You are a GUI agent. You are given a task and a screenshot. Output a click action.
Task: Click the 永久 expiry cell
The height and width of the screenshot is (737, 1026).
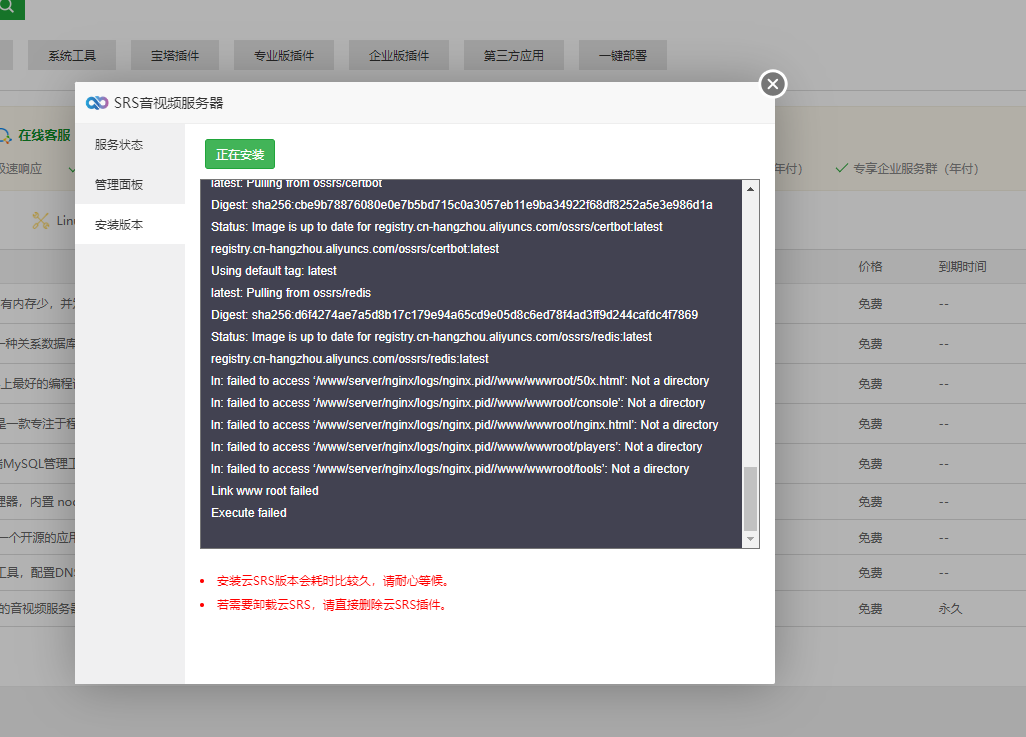950,609
